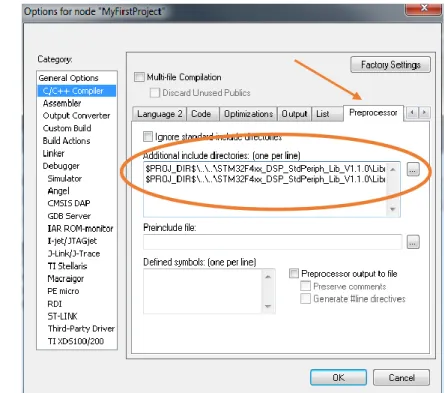Select the Preprocessor tab
445x393 pixels.
point(373,113)
